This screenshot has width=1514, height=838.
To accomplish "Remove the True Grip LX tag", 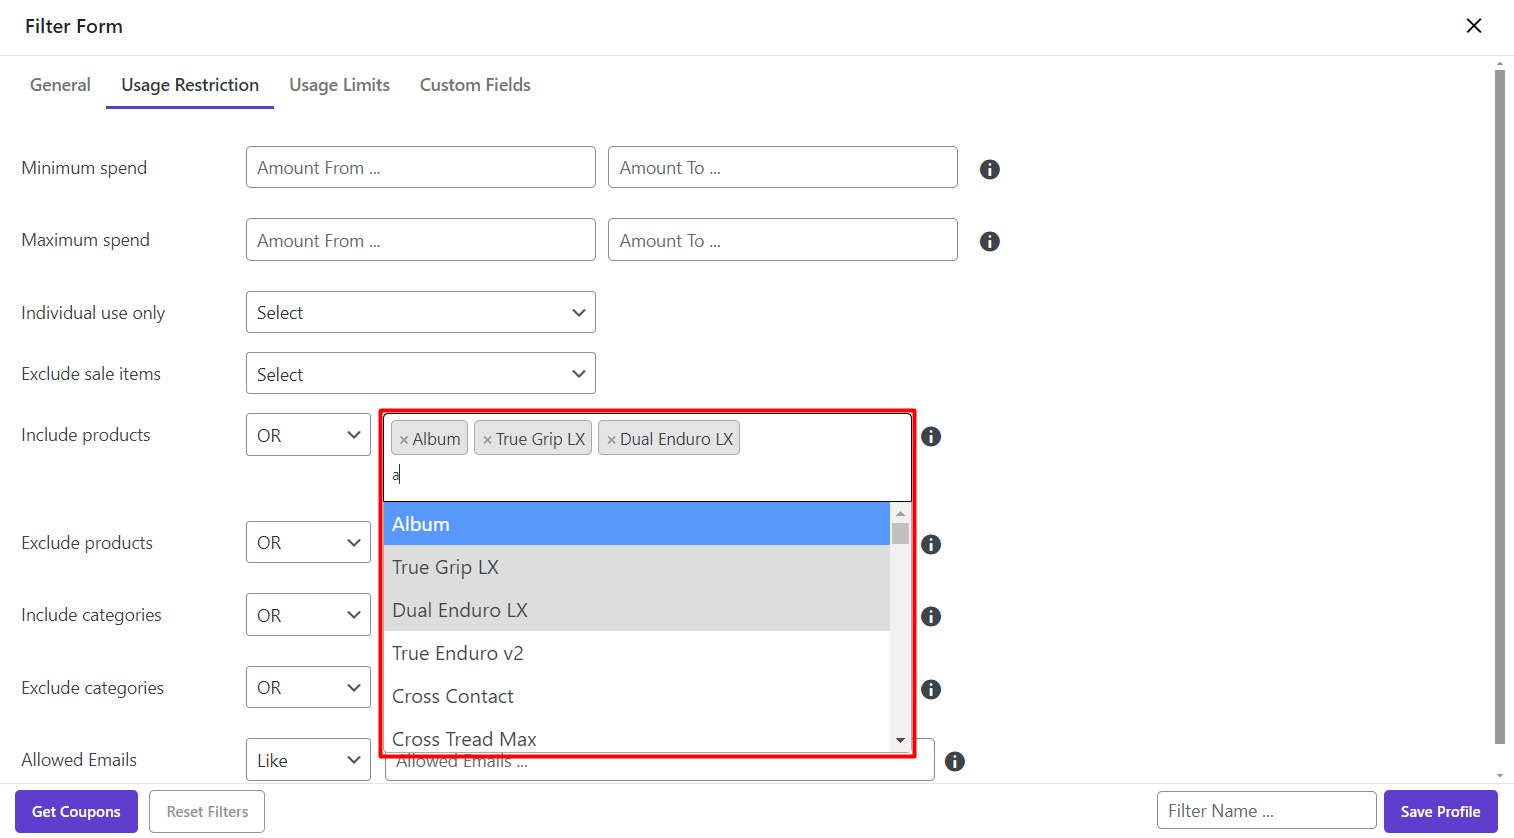I will click(487, 440).
